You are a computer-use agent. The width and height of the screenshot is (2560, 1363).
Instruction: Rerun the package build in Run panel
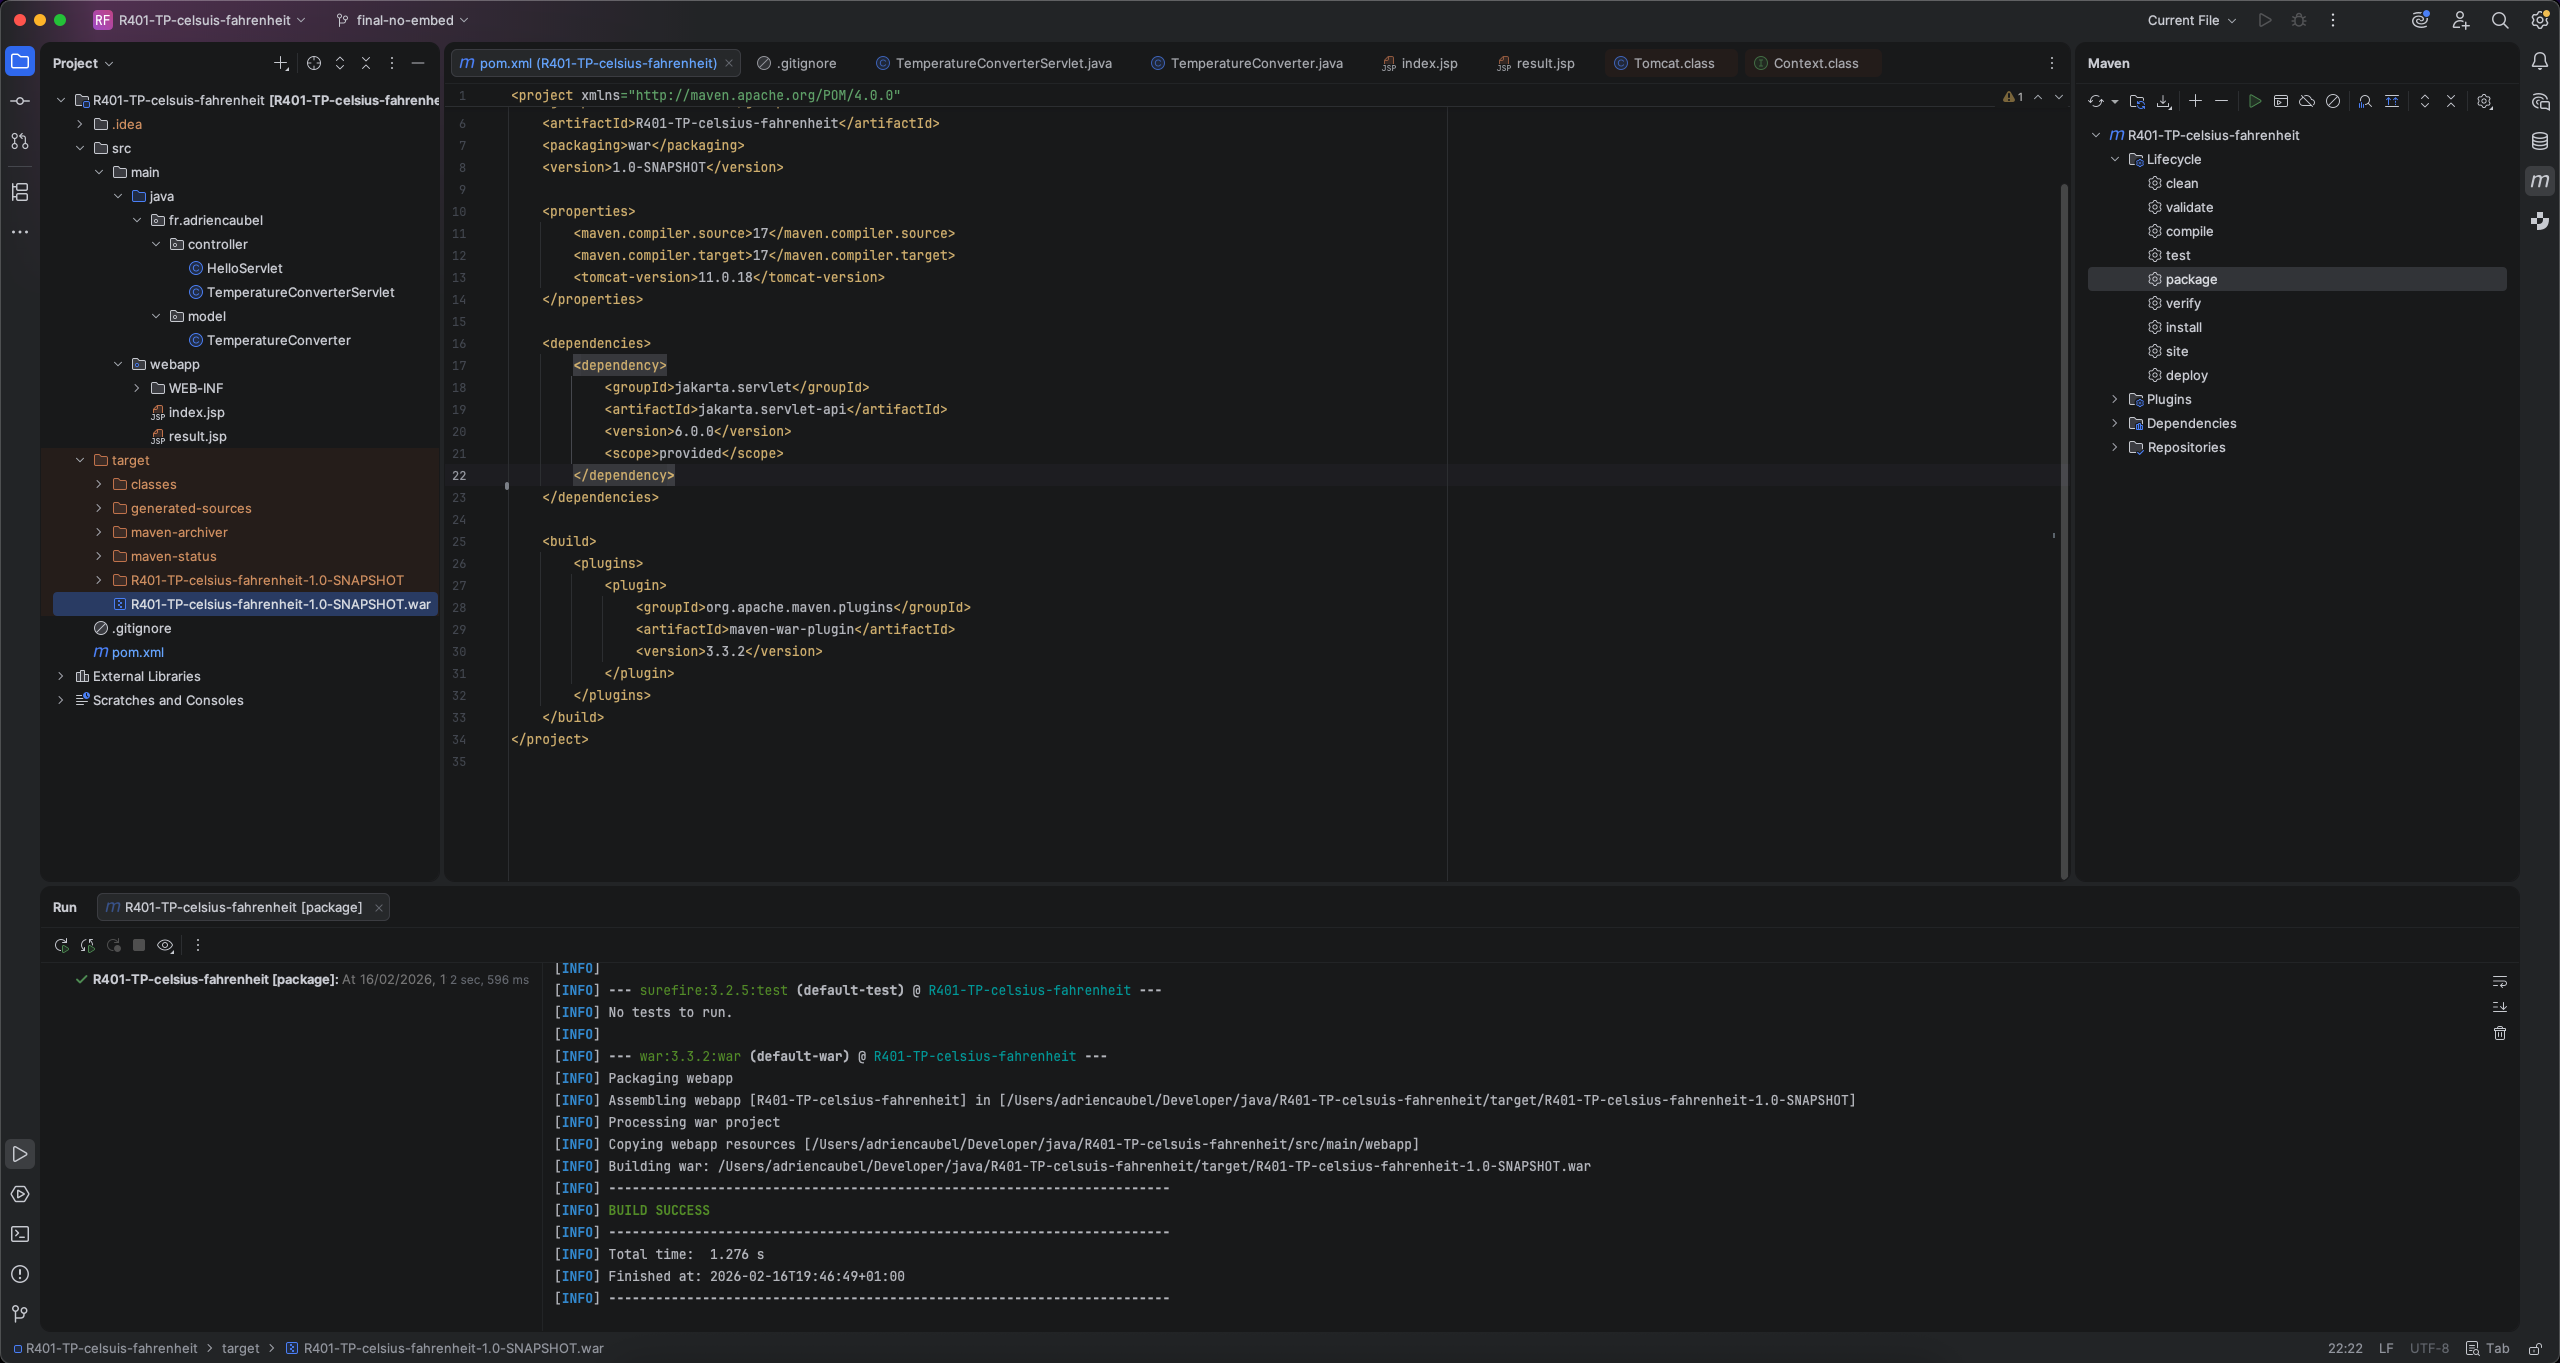pos(61,945)
